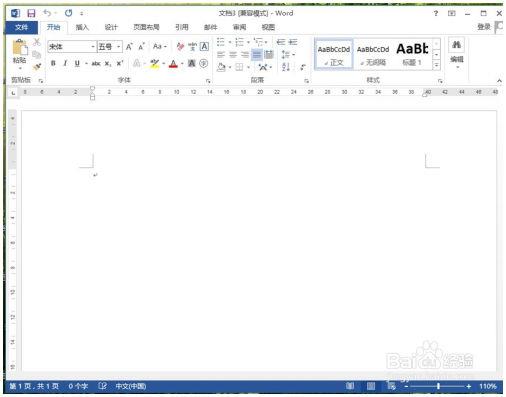Toggle Underline formatting button
Viewport: 506px width, 397px height.
(77, 63)
